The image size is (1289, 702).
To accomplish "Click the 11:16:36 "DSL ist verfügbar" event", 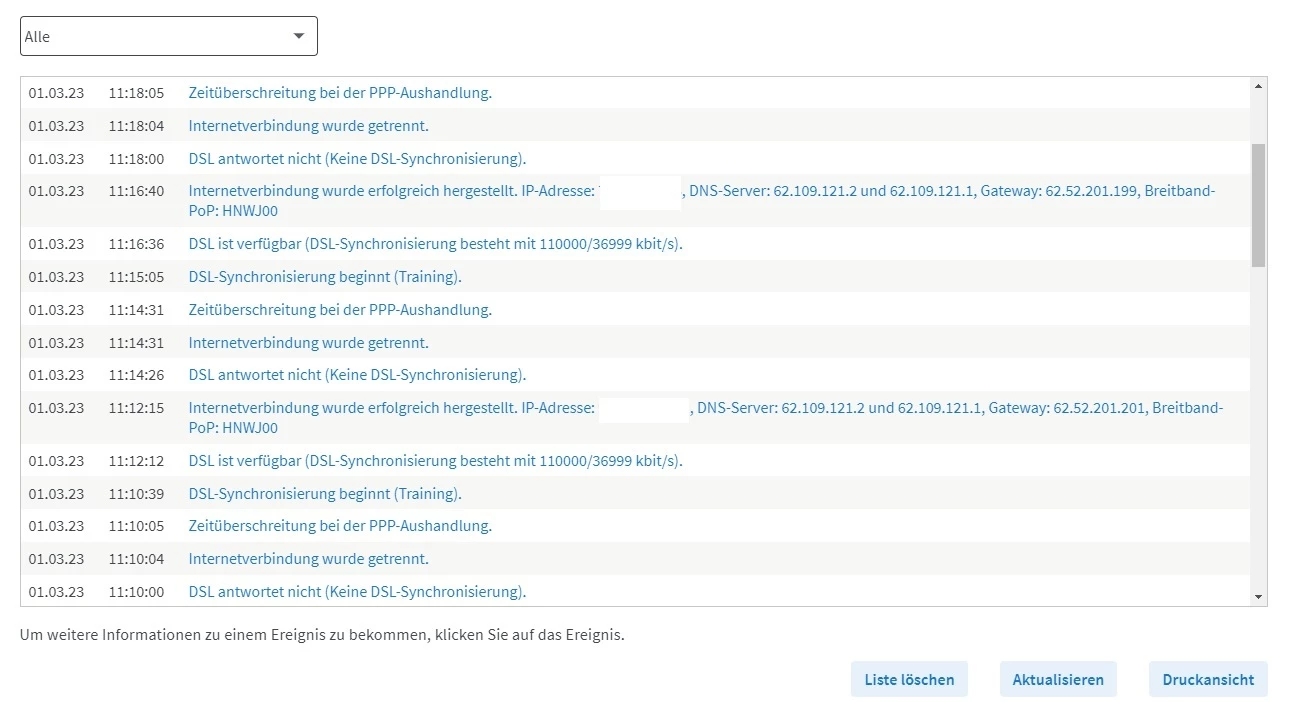I will (x=435, y=244).
